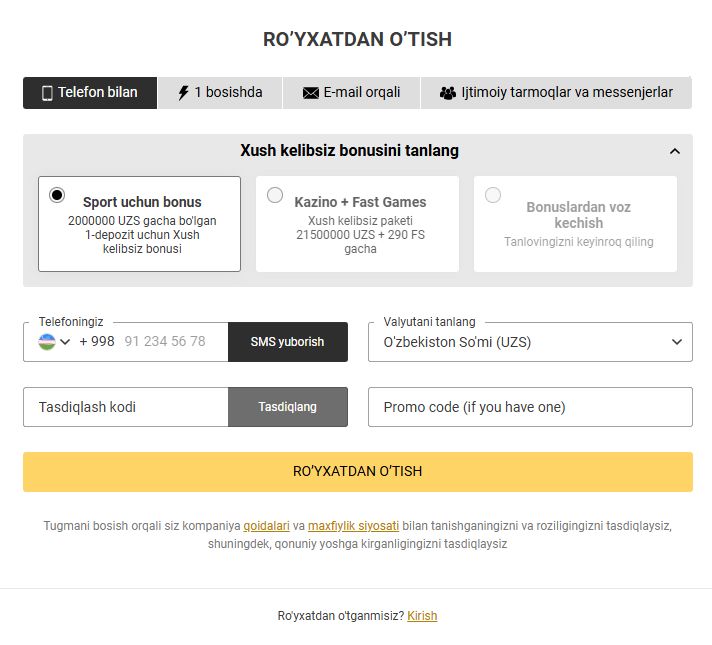Switch to the E-mail orqali tab
Screen dimensions: 712x645
[351, 93]
